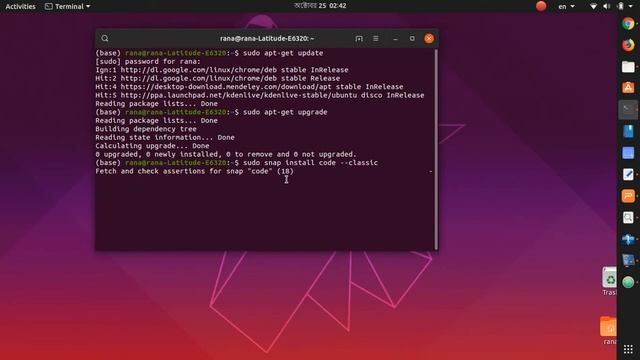
Task: Open the blue book app in the dock
Action: 628,131
